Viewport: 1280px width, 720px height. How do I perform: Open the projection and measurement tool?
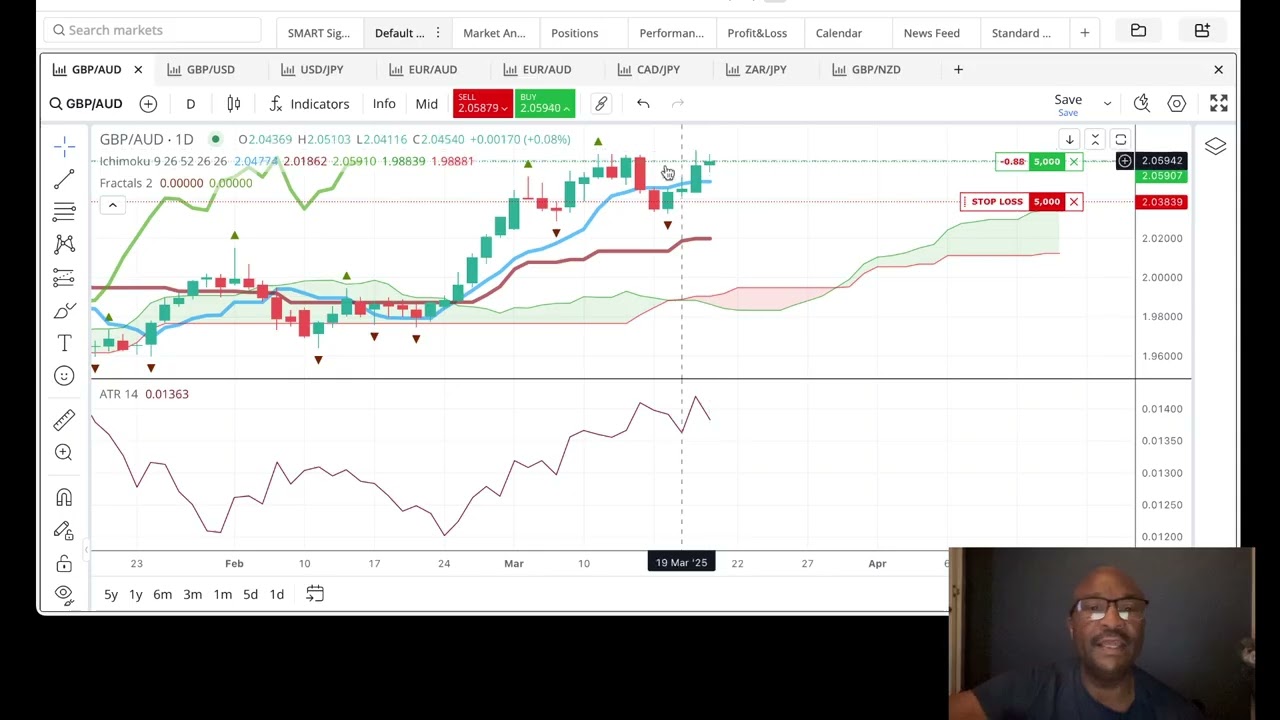(x=64, y=277)
